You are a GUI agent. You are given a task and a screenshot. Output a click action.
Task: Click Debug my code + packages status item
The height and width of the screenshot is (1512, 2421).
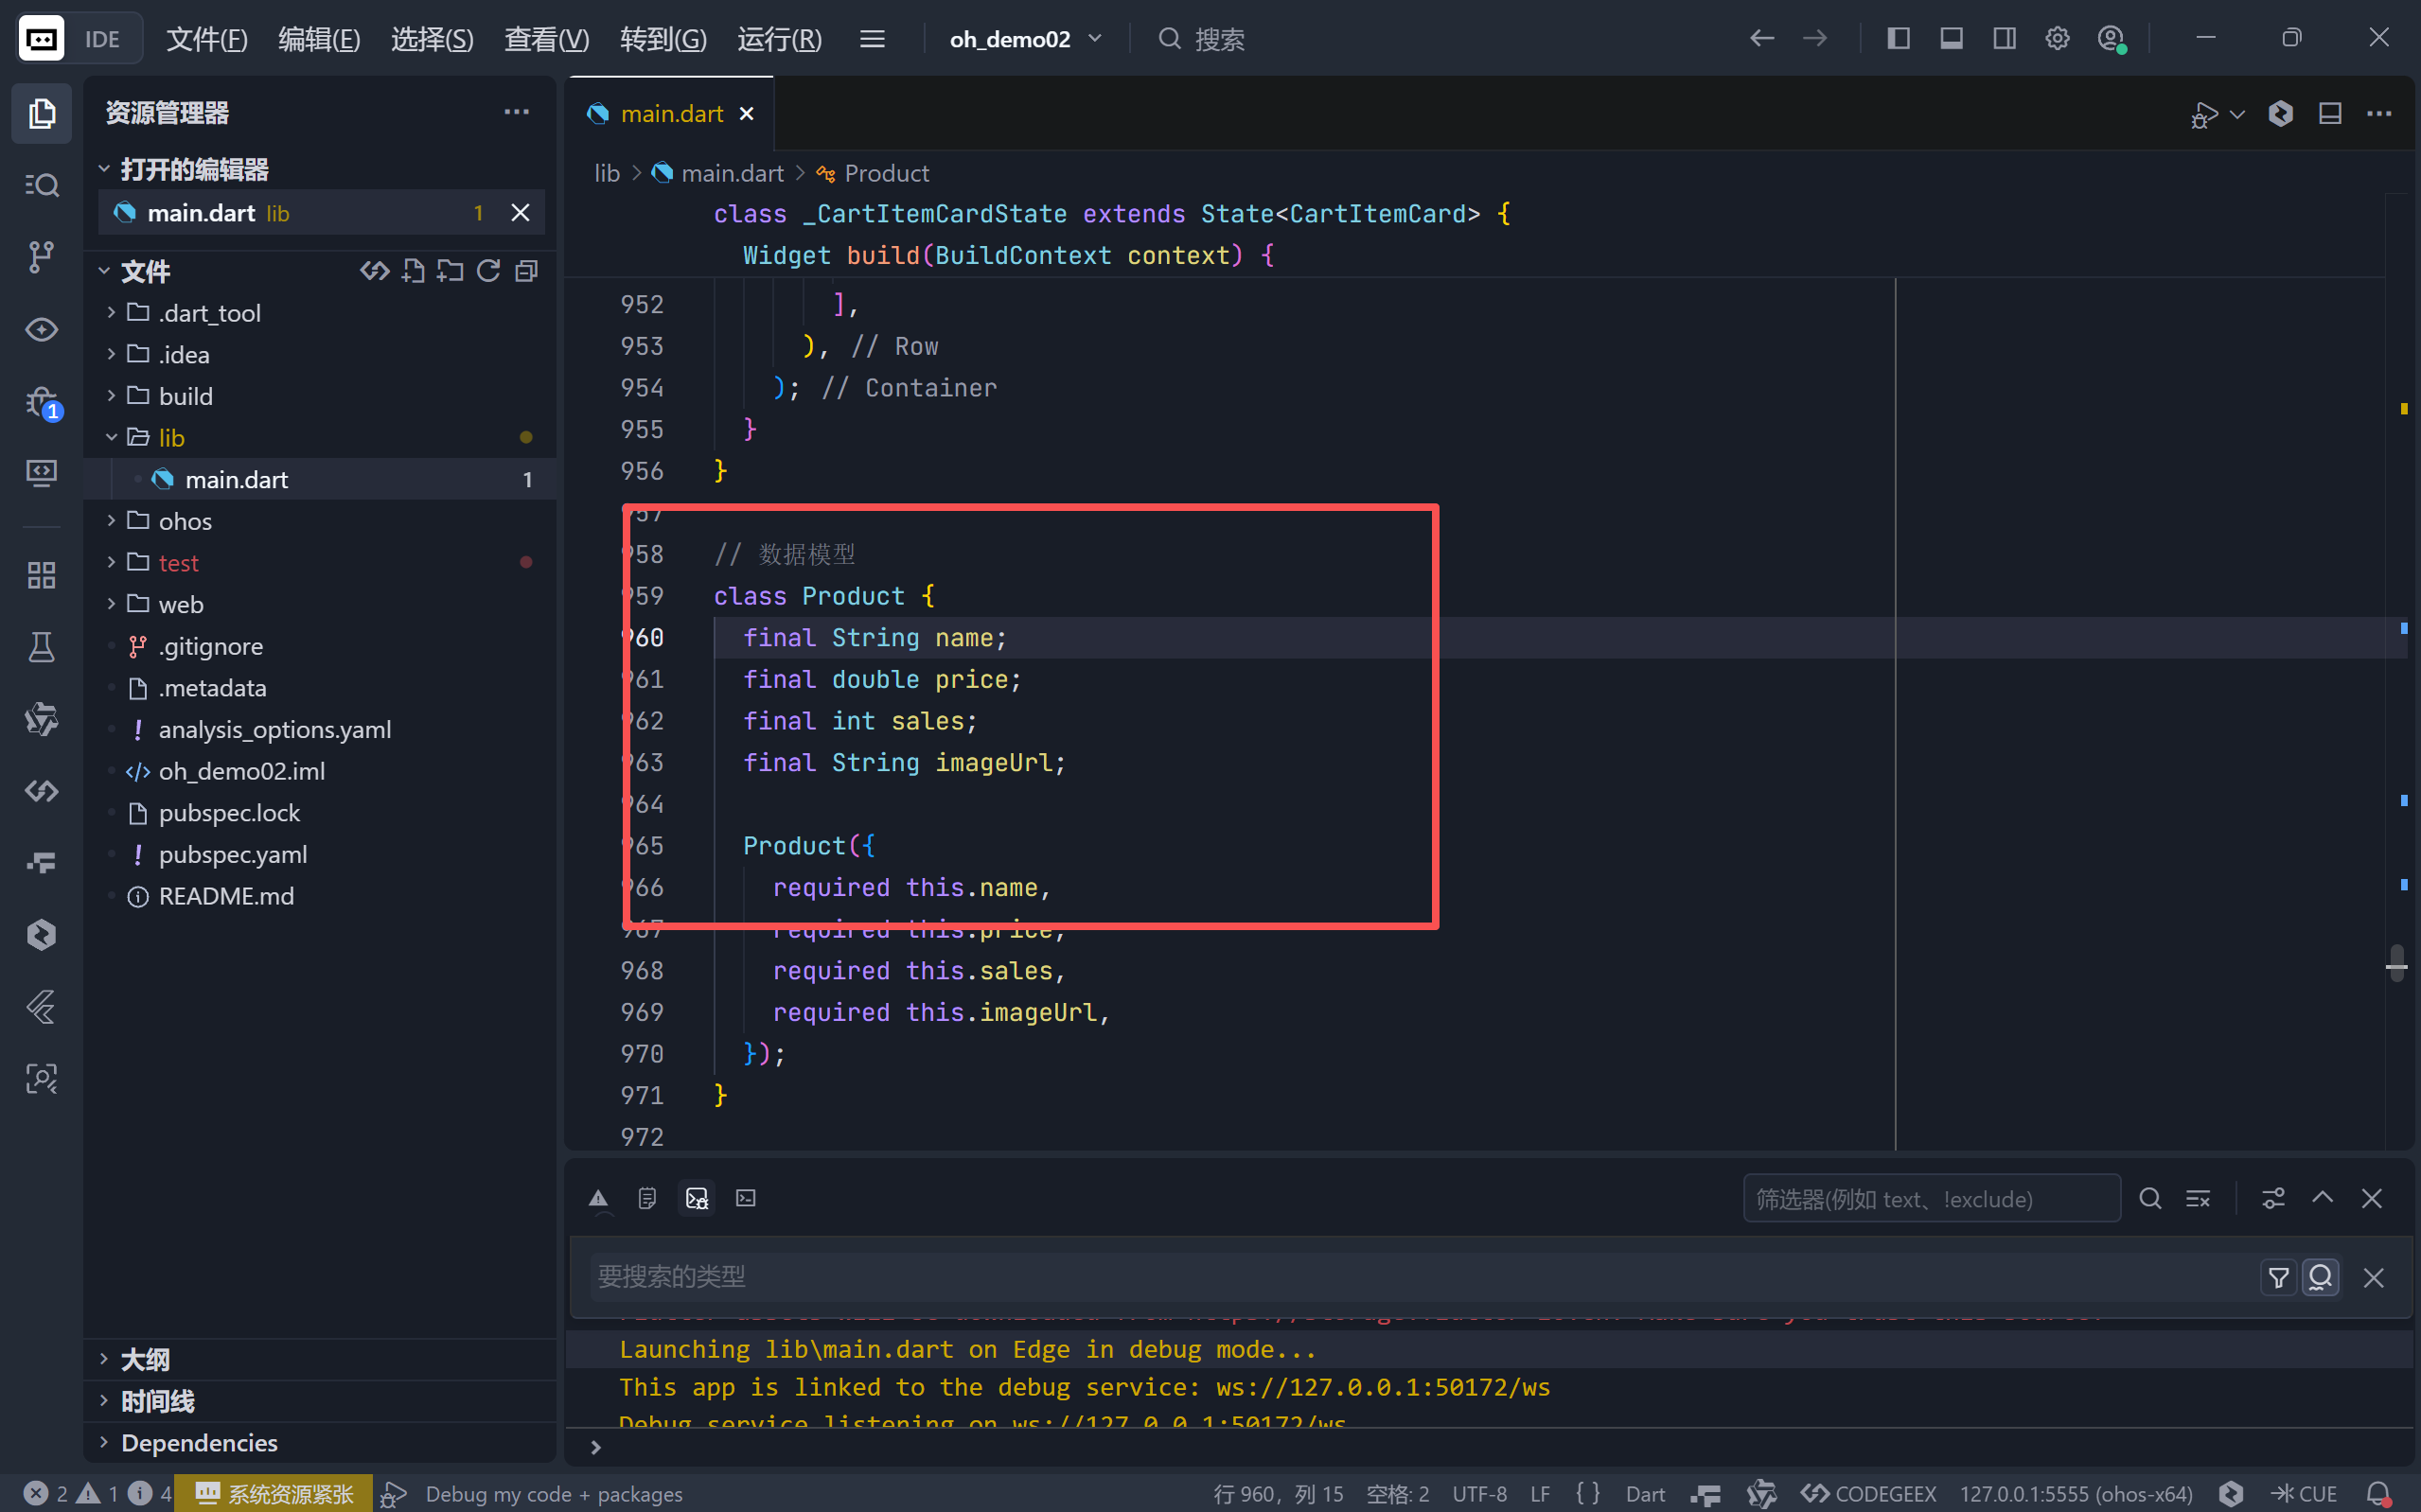pos(553,1493)
